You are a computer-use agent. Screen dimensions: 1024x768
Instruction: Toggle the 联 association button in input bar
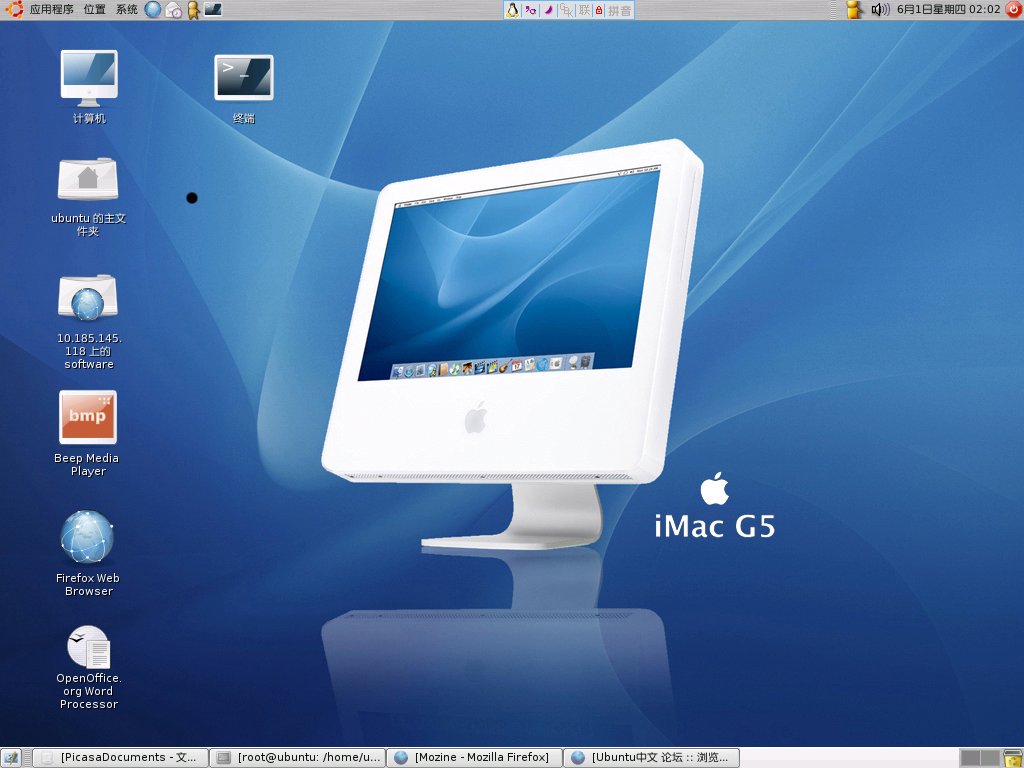(584, 10)
